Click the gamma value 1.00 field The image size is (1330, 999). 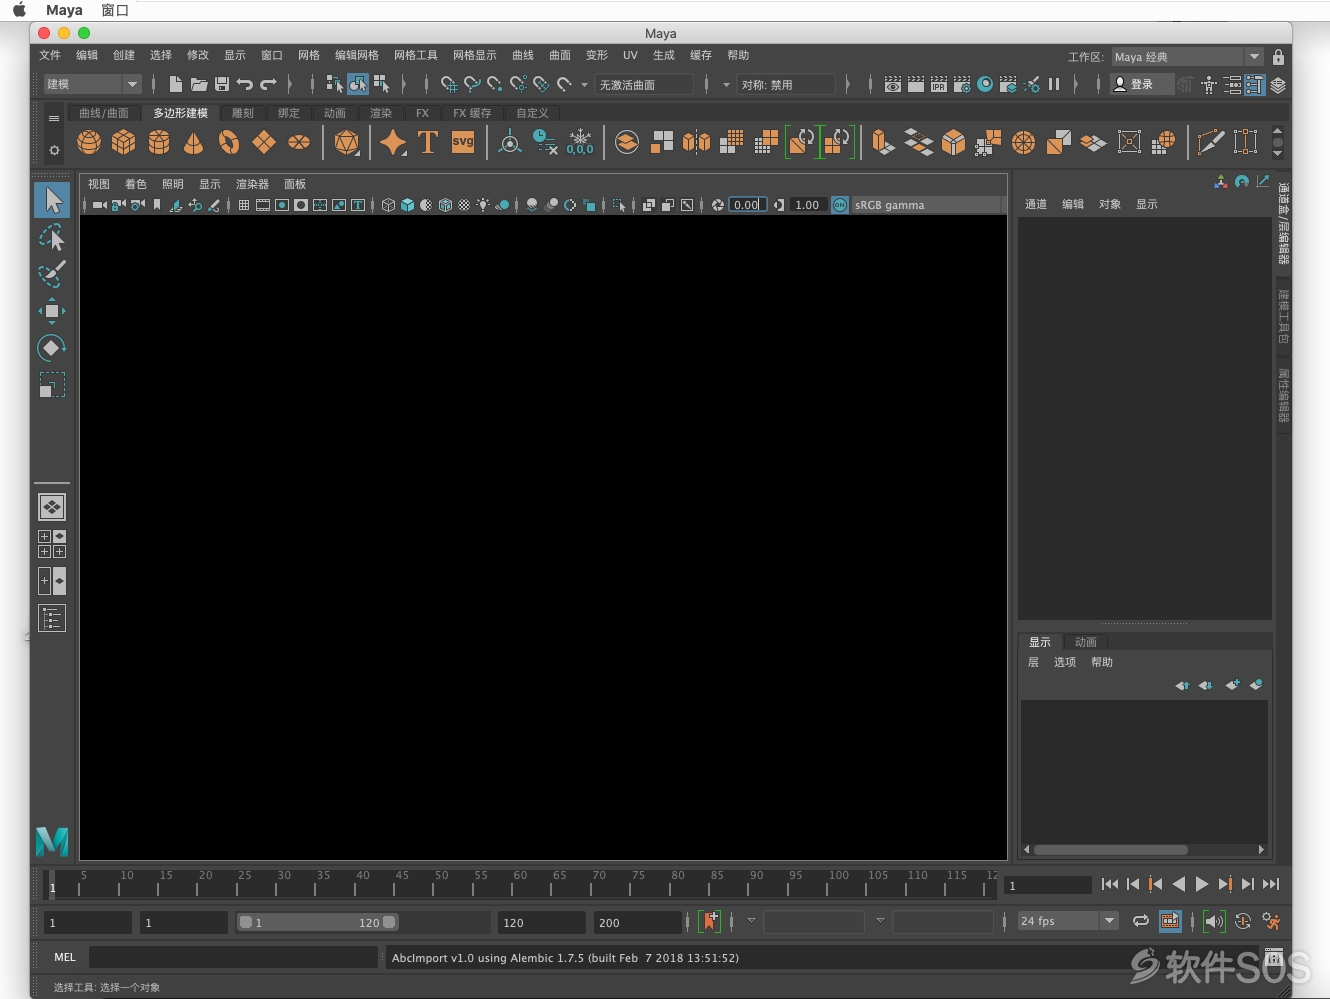(807, 205)
